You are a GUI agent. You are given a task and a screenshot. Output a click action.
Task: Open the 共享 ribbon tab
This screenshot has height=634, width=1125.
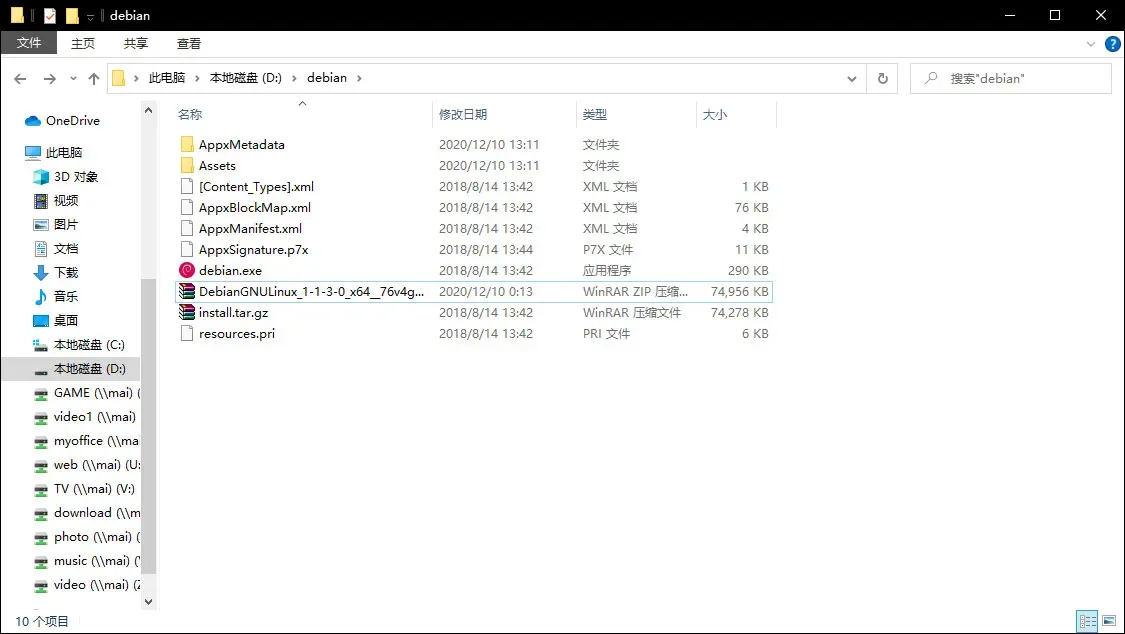coord(136,44)
